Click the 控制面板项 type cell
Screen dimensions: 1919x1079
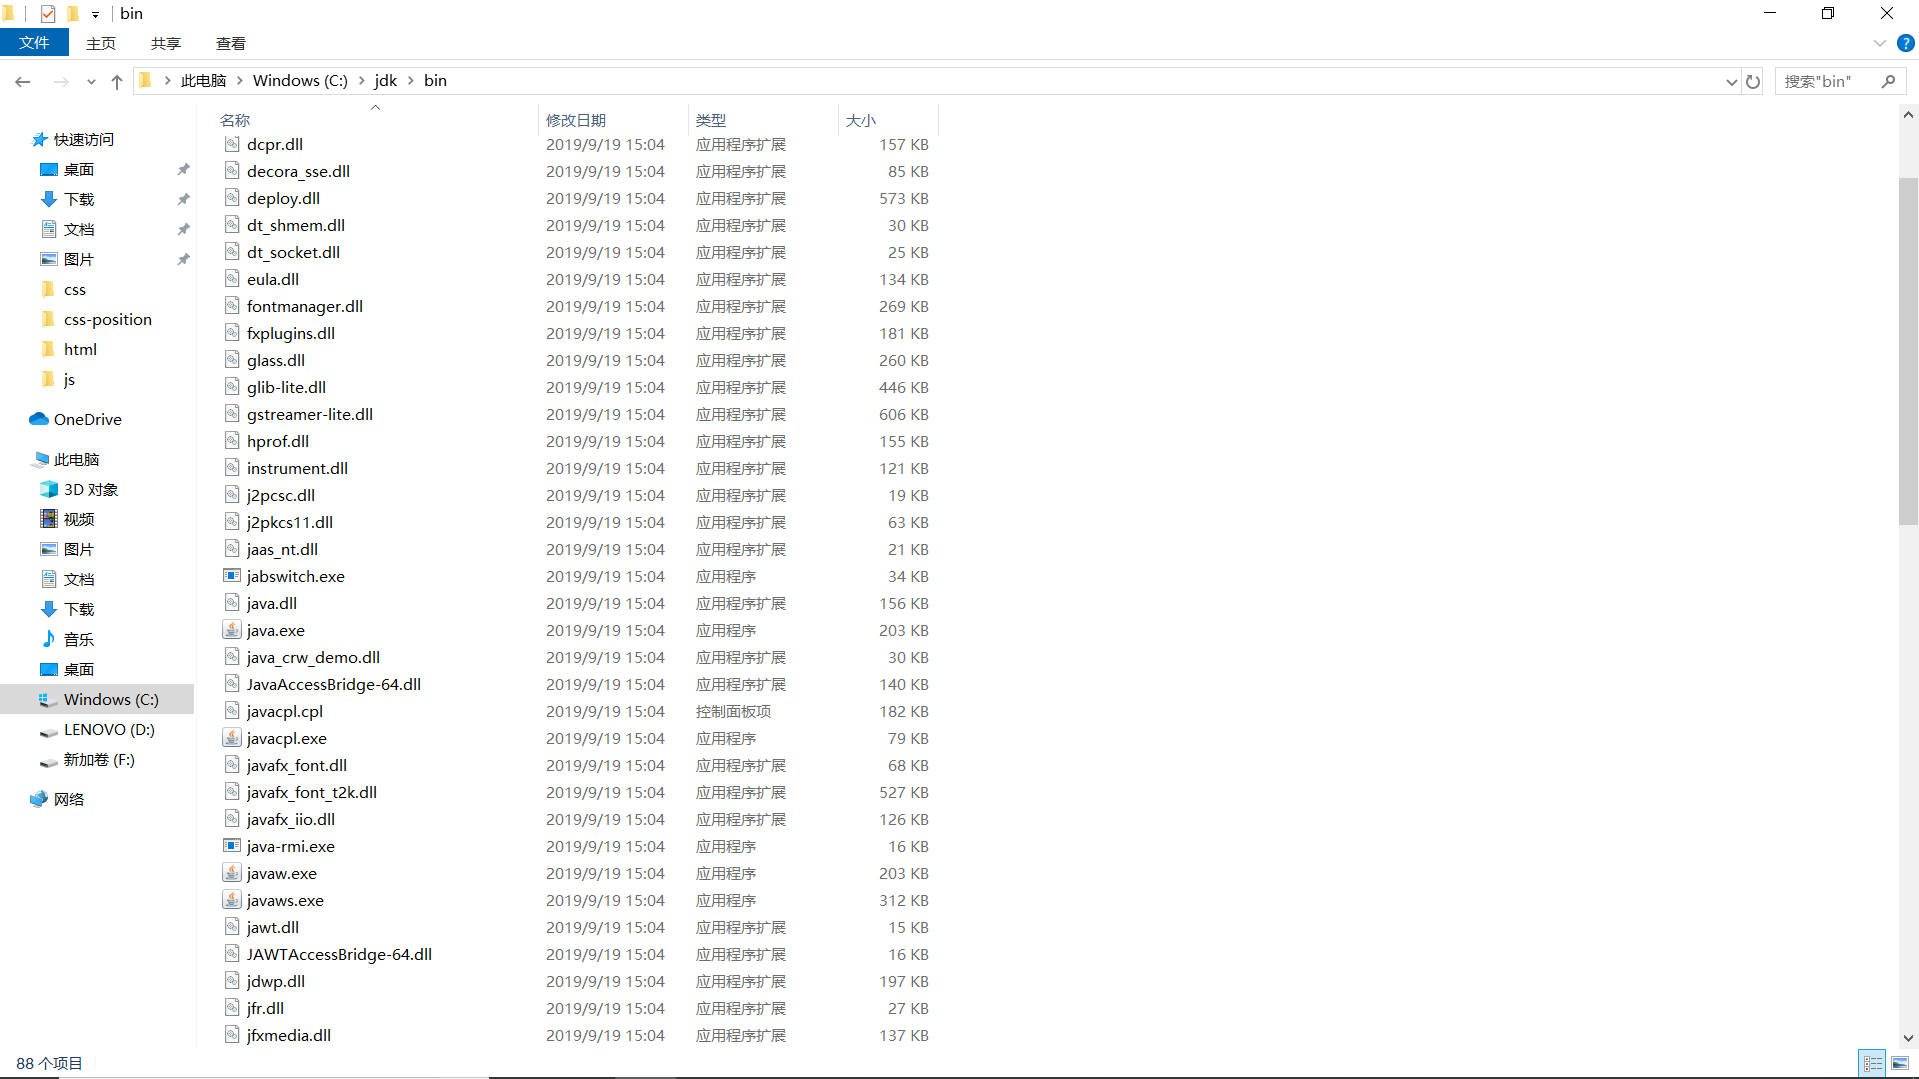733,711
